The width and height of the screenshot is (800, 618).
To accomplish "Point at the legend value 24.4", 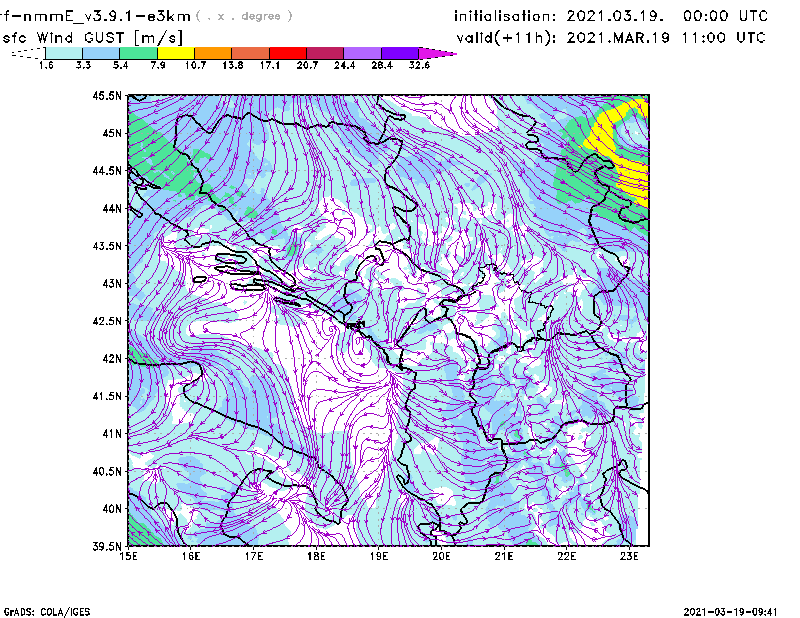I will [x=344, y=65].
